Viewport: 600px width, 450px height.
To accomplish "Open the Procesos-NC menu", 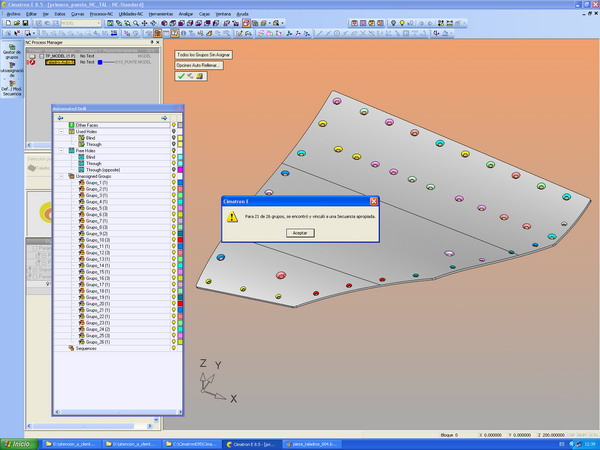I will pos(103,13).
